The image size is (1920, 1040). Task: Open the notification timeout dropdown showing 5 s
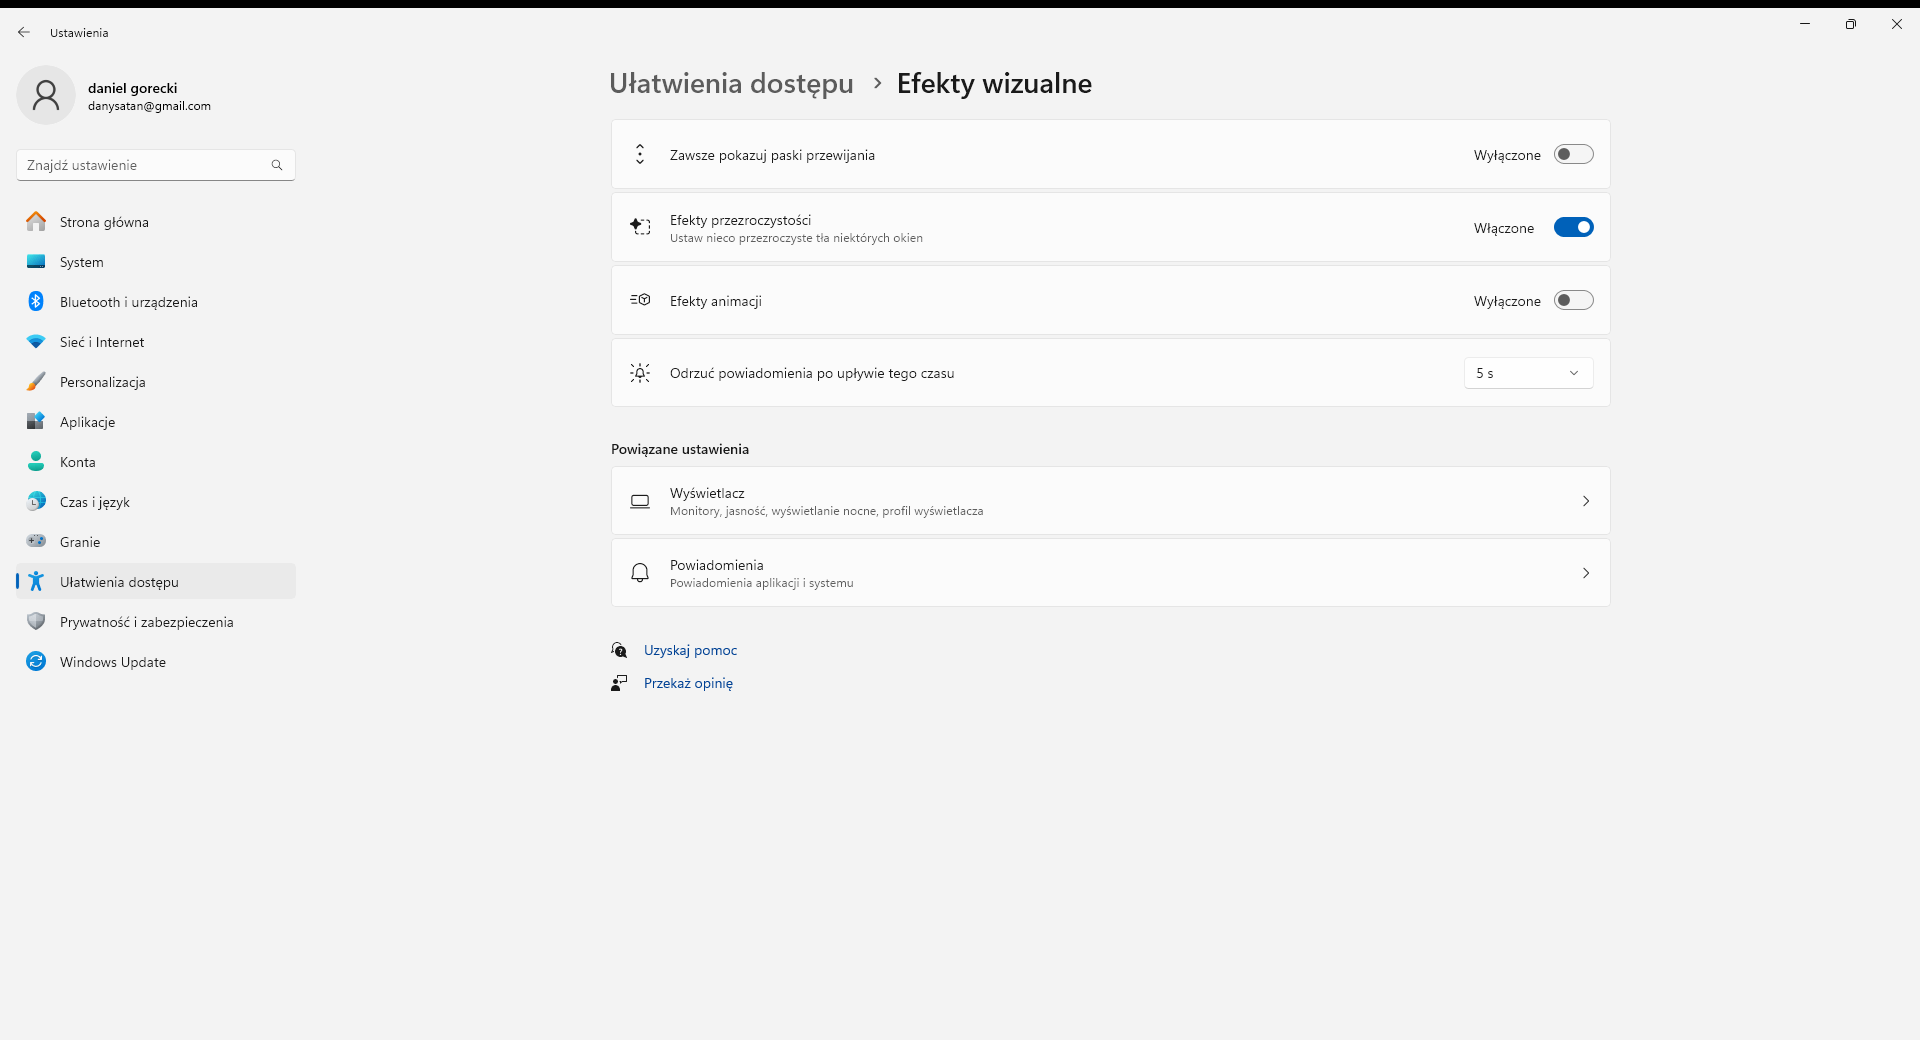coord(1528,373)
